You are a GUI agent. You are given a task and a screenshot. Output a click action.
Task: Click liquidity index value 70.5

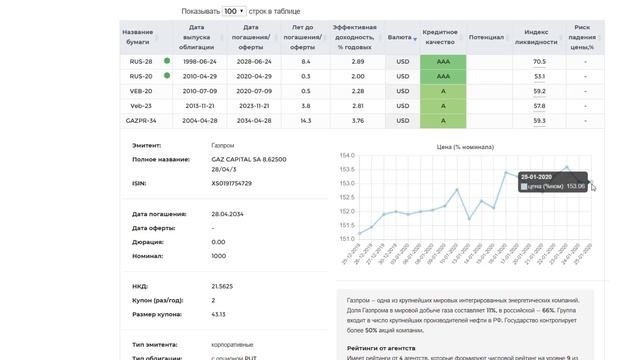(539, 62)
